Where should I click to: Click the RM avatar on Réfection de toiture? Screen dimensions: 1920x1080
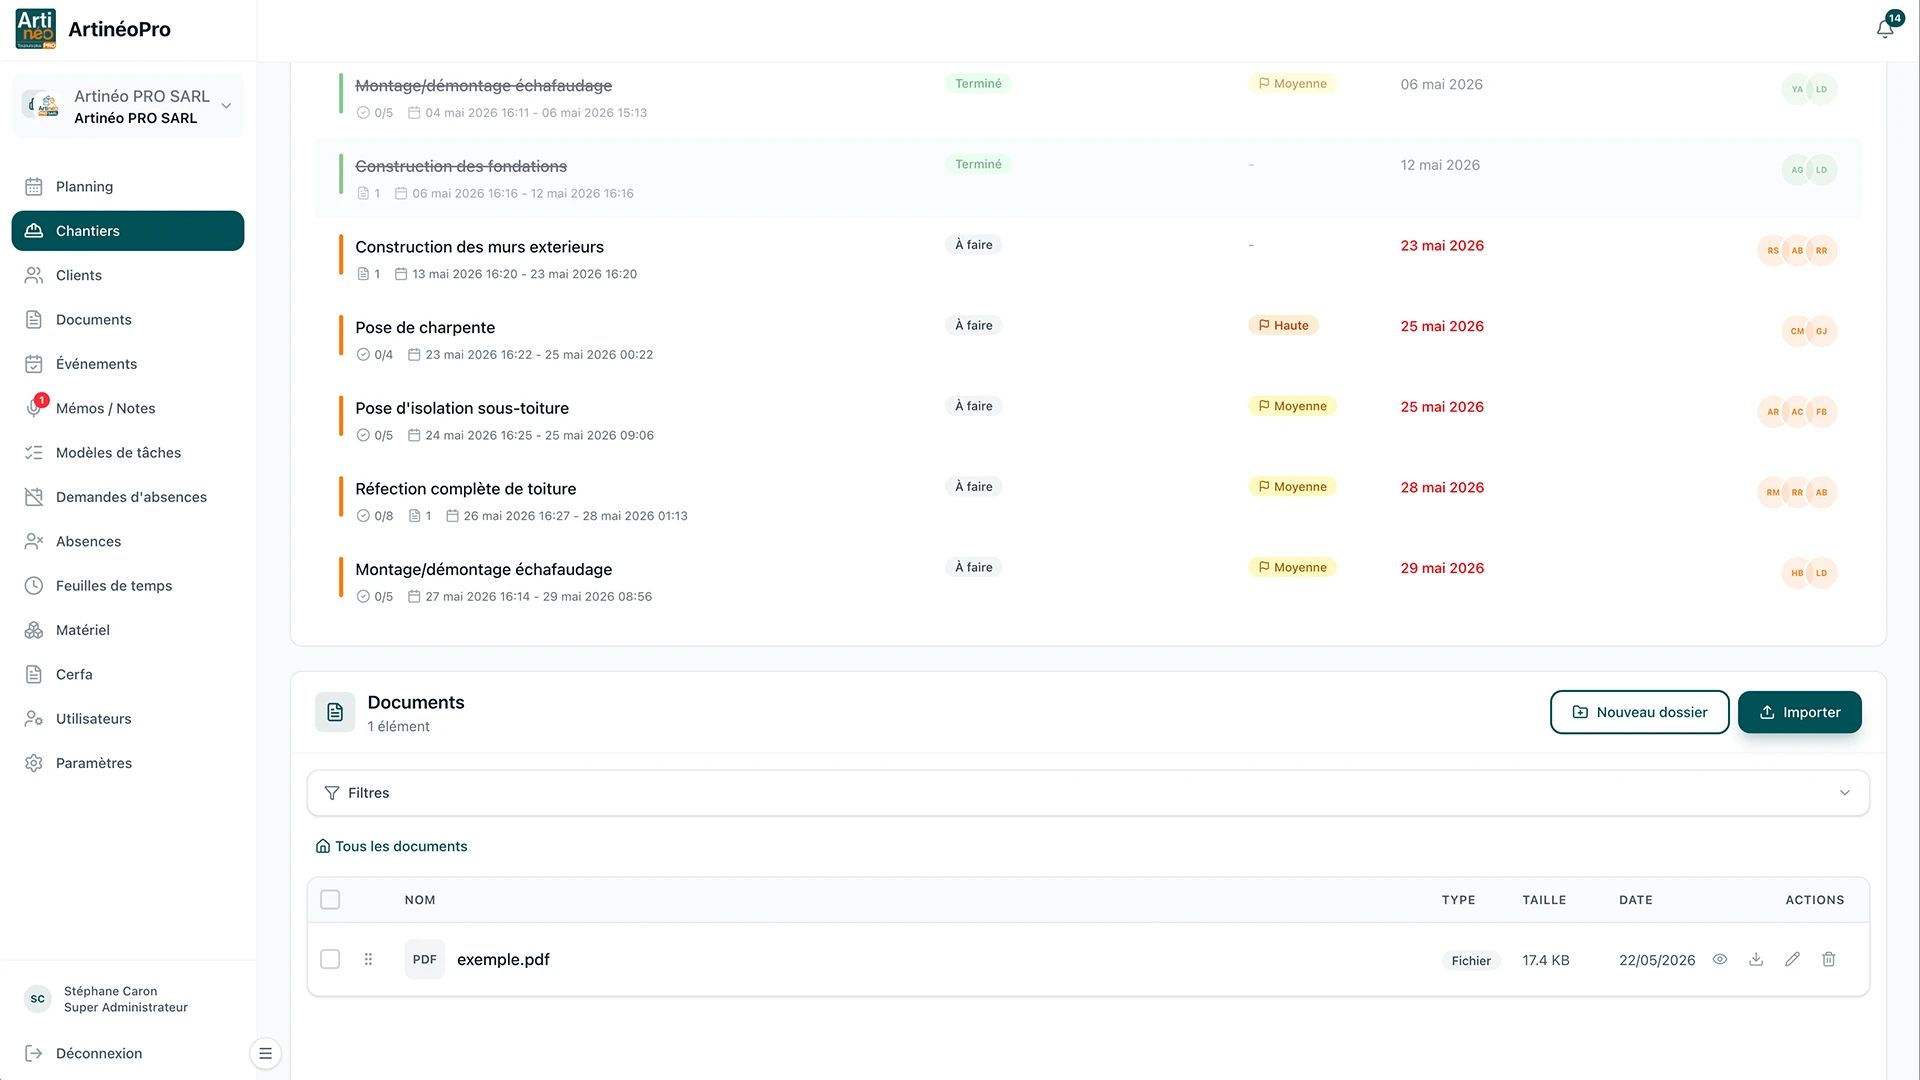1773,492
